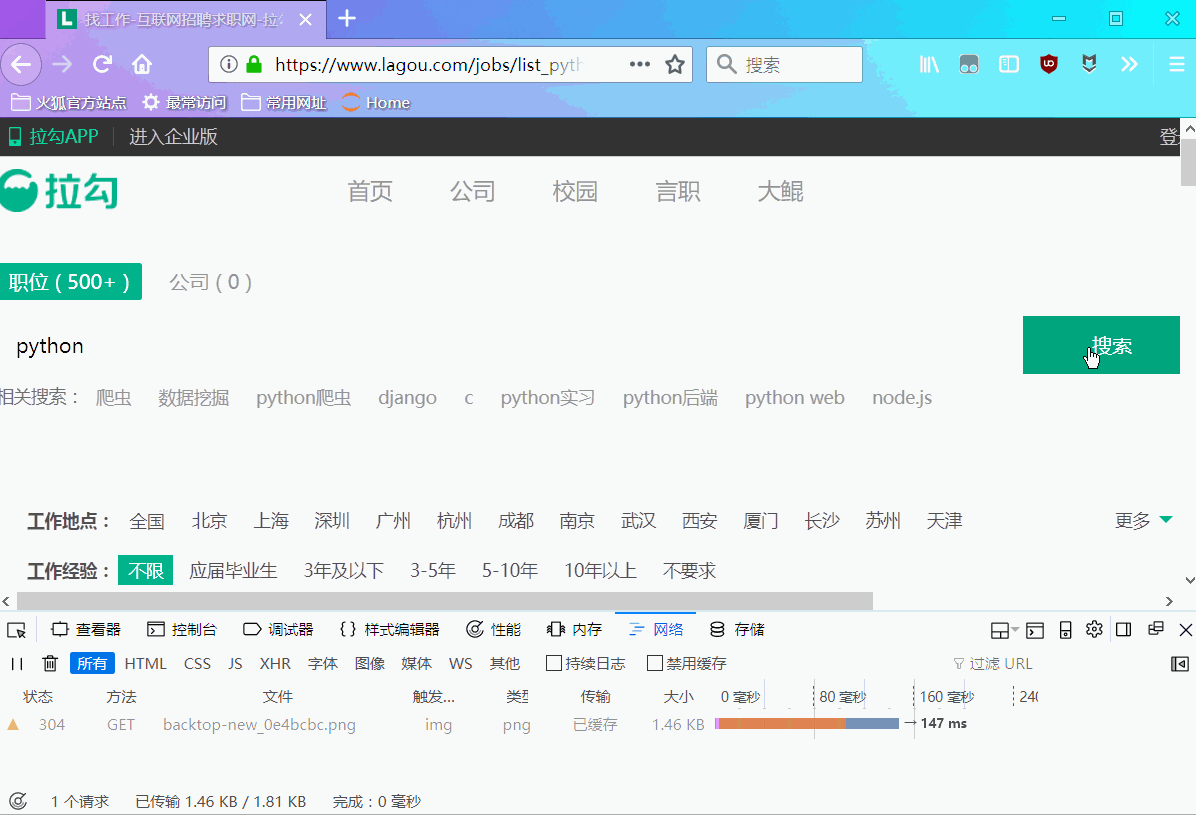This screenshot has width=1196, height=815.
Task: Activate the element picker tool
Action: (16, 629)
